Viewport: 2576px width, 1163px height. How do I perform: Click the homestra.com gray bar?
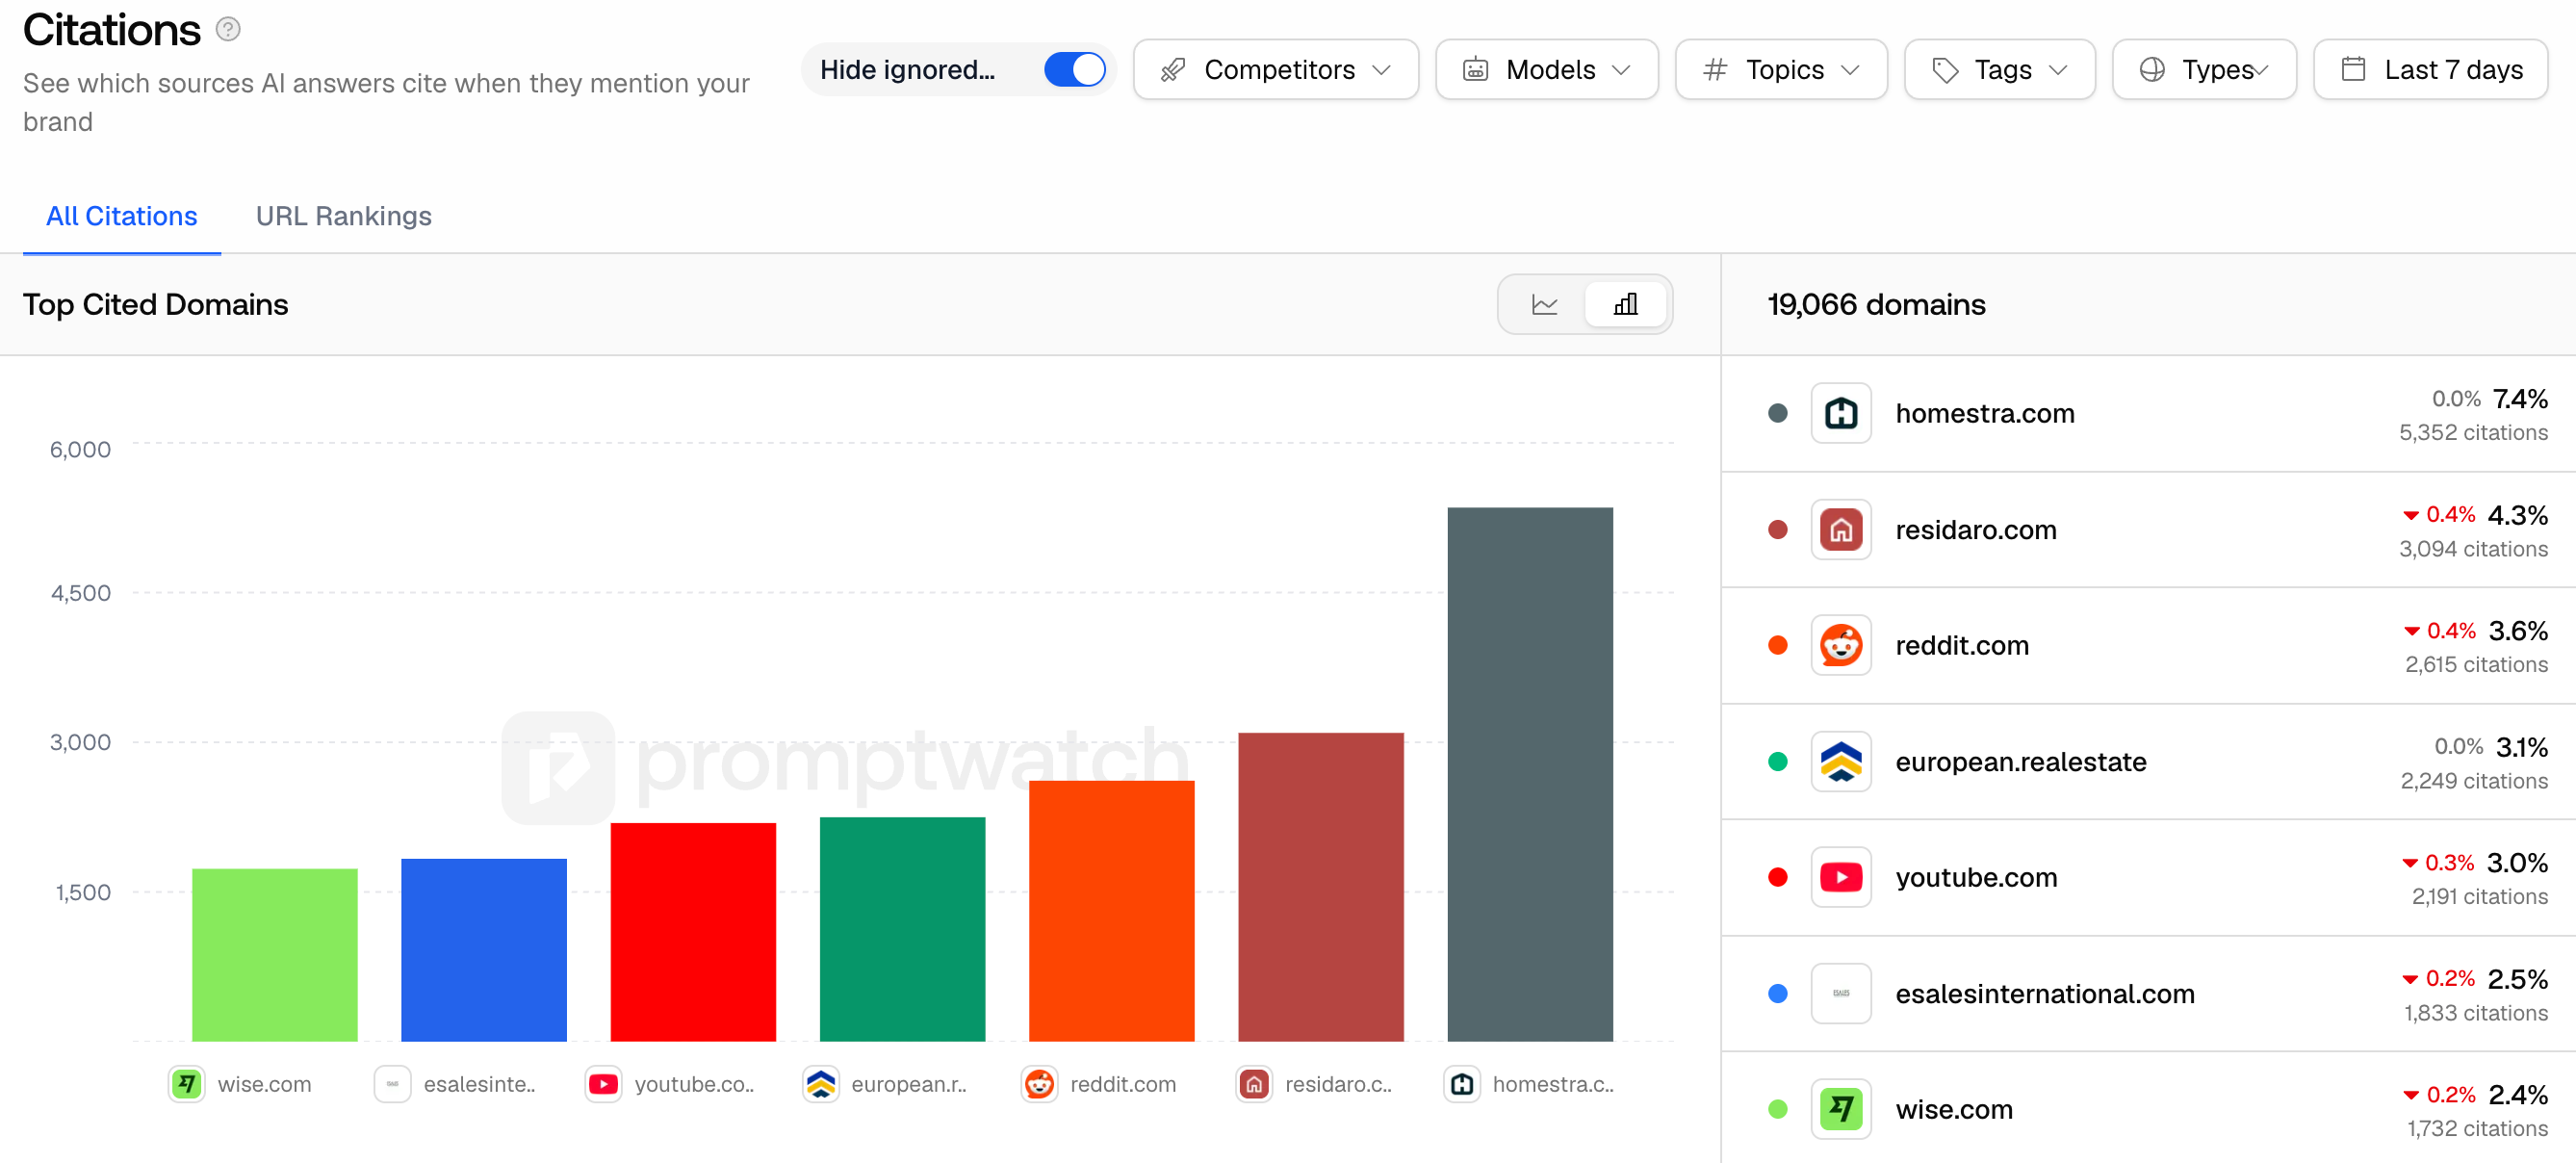(1530, 774)
